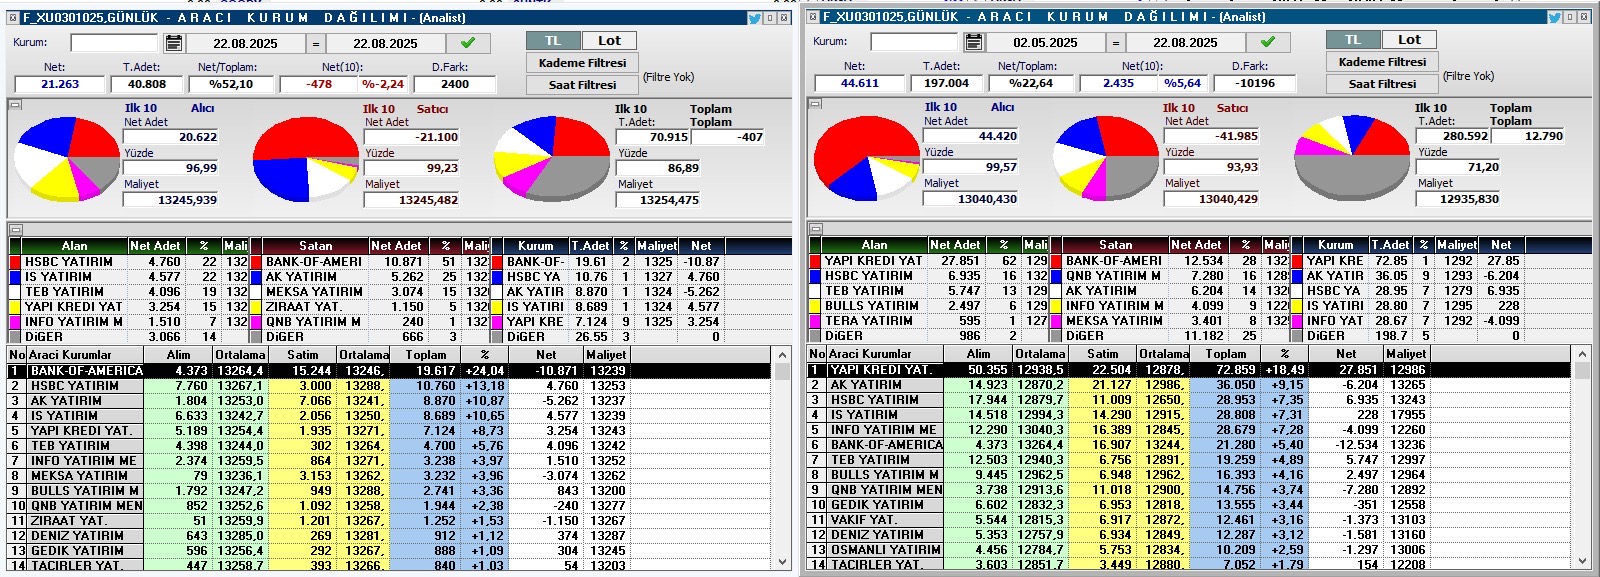Sort by Satan header in left window
1600x577 pixels.
316,245
